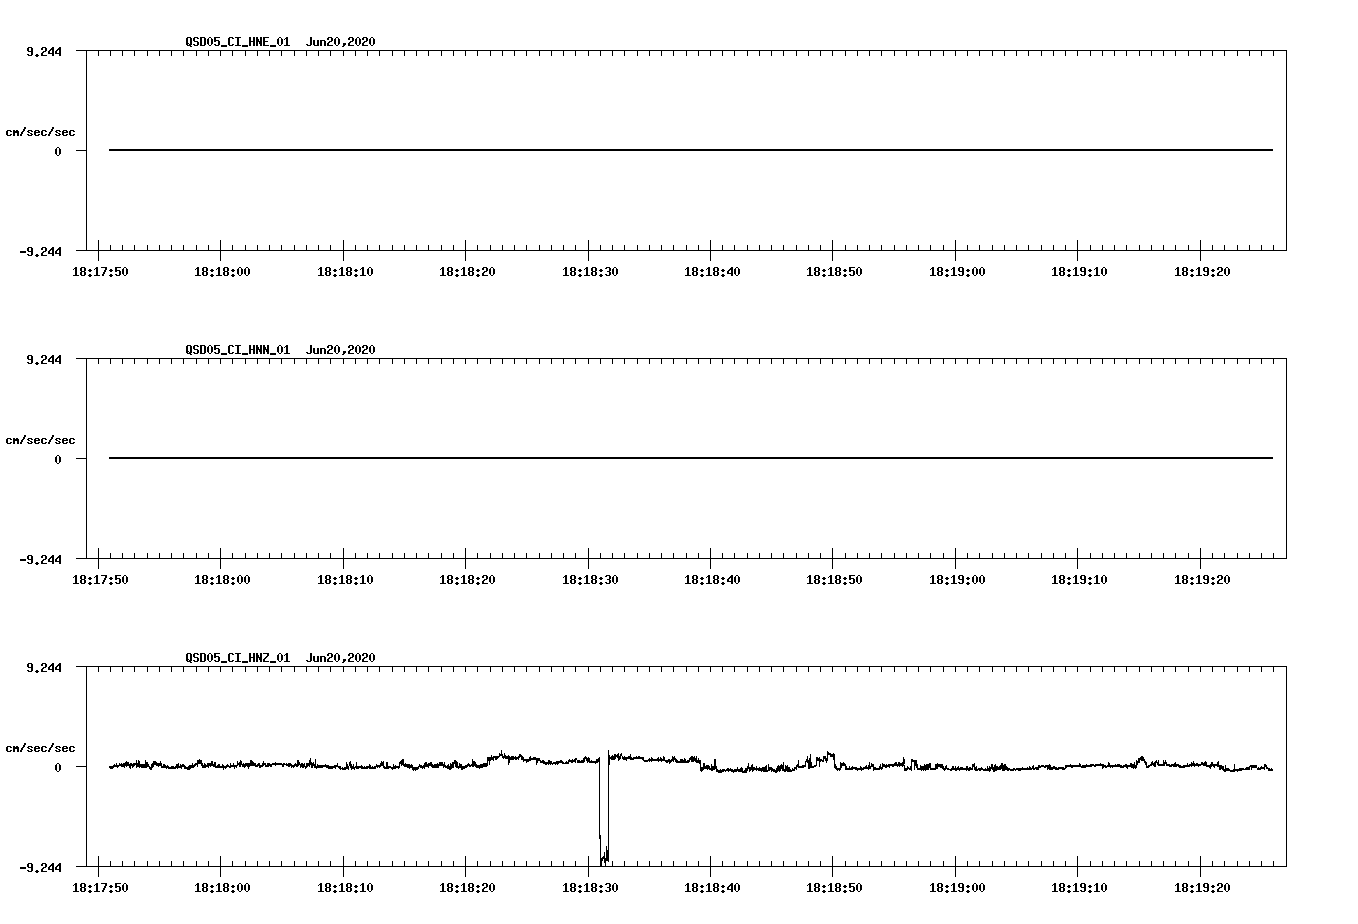Screen dimensions: 1358x924
Task: Click the QSD05_CI_HNE_01 plot title
Action: [x=238, y=42]
